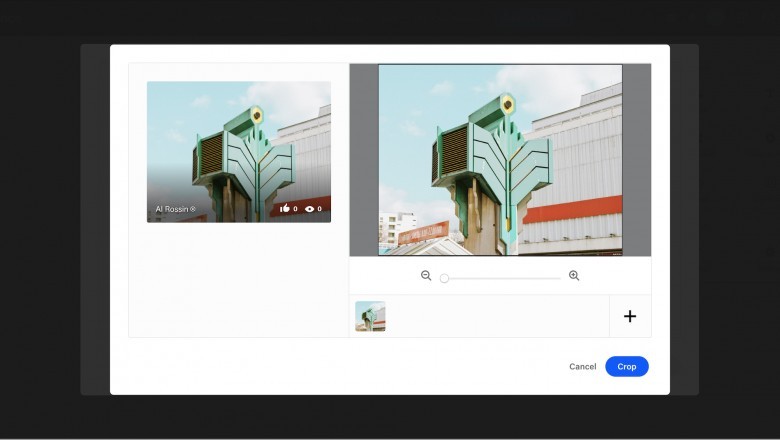Click the thumbs-up appreciation icon on preview
780x440 pixels.
click(x=285, y=209)
